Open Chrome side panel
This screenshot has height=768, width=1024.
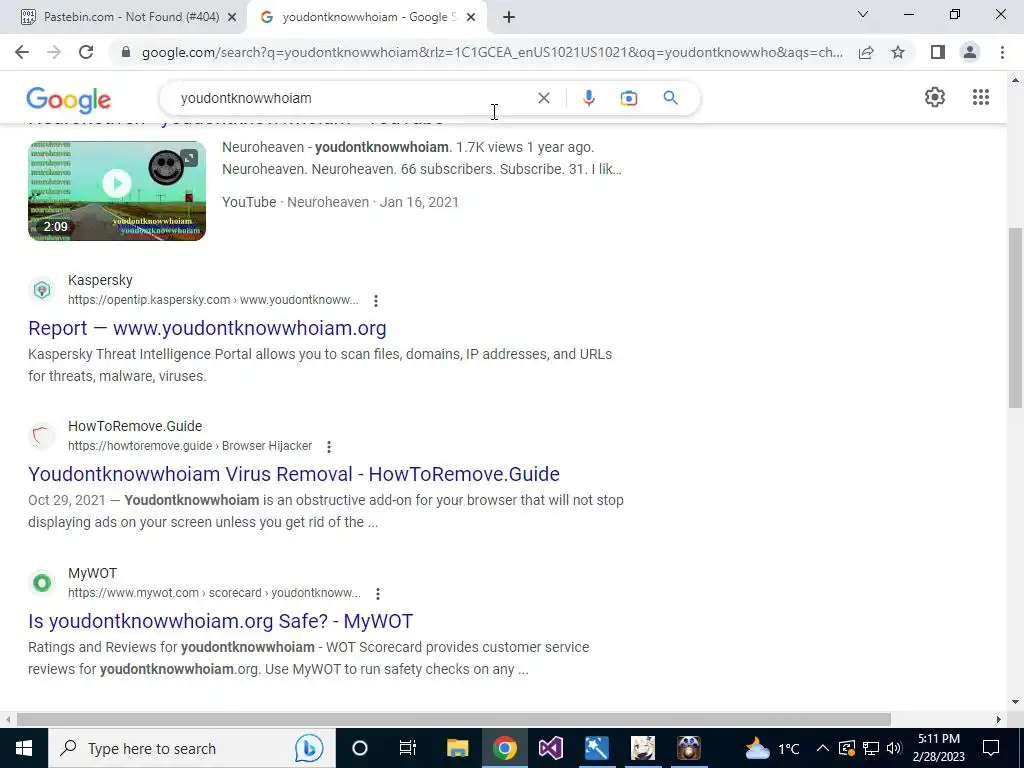[x=938, y=52]
